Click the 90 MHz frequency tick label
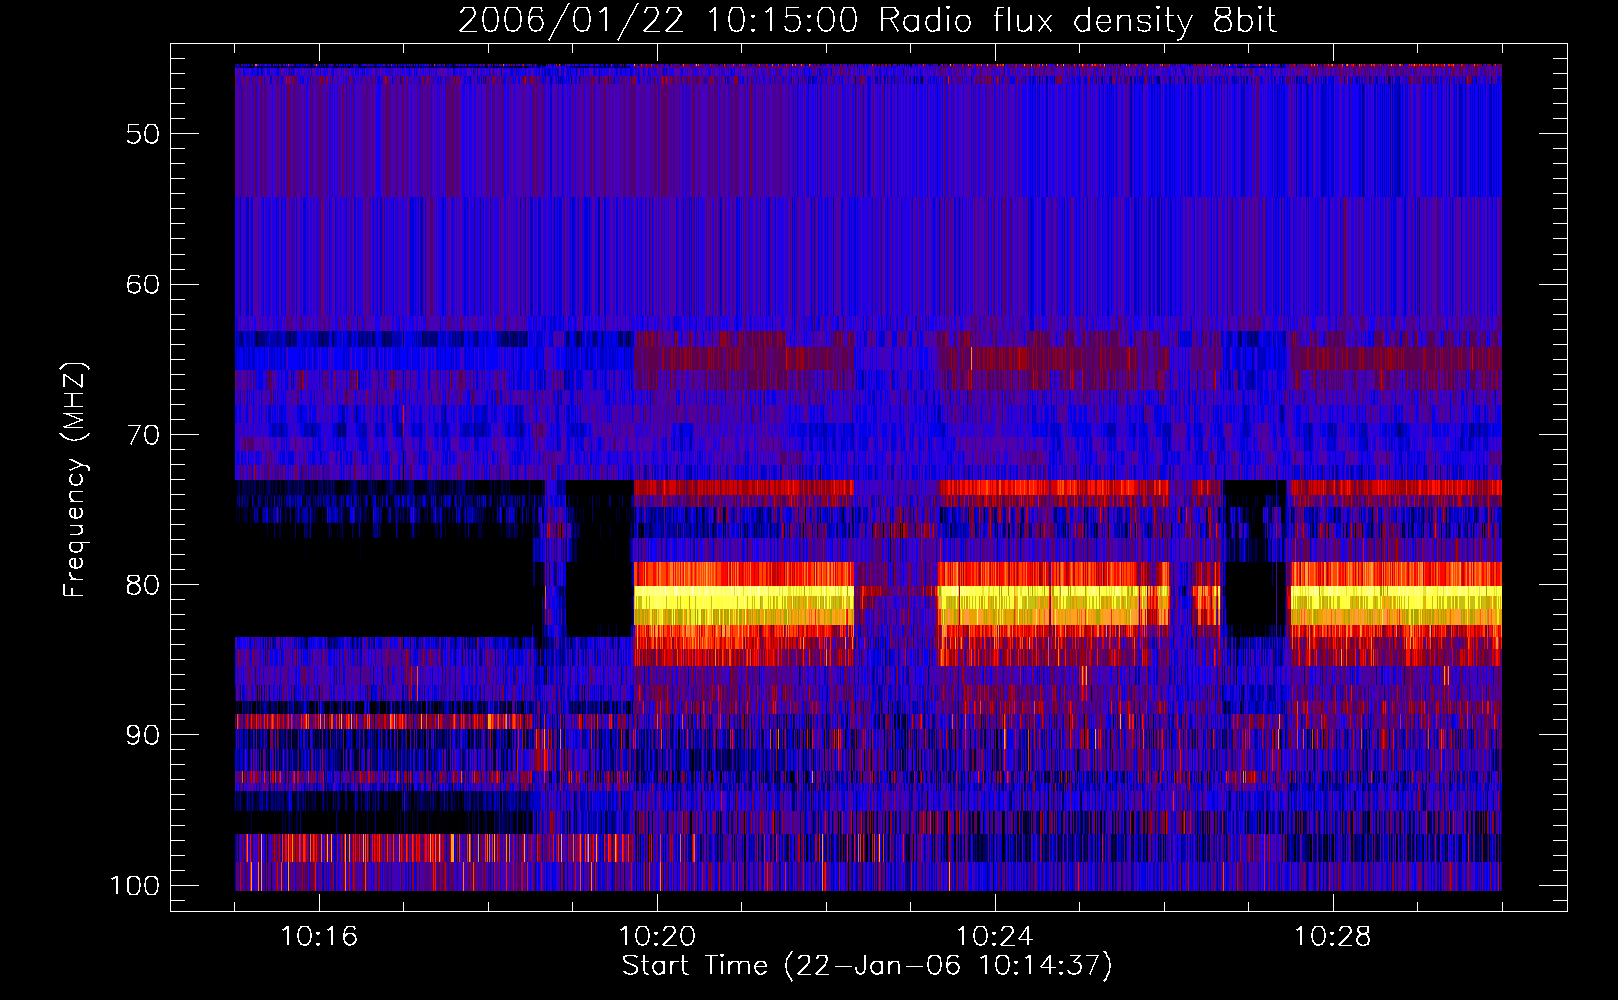This screenshot has height=1000, width=1618. (x=143, y=735)
